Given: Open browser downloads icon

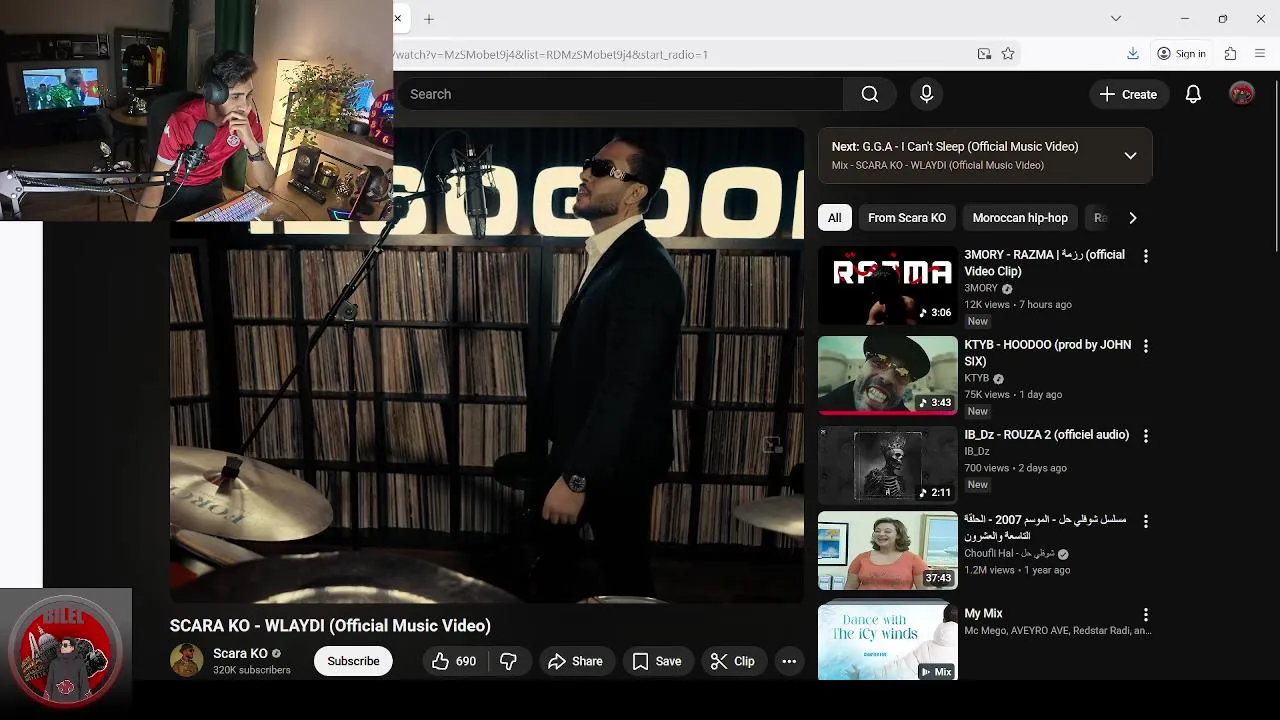Looking at the screenshot, I should coord(1133,54).
